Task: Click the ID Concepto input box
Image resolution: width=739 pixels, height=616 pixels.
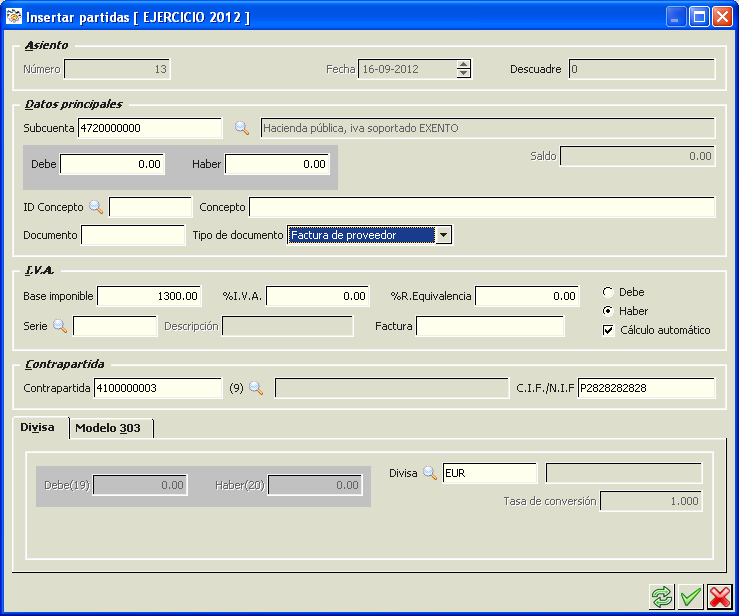Action: coord(150,207)
